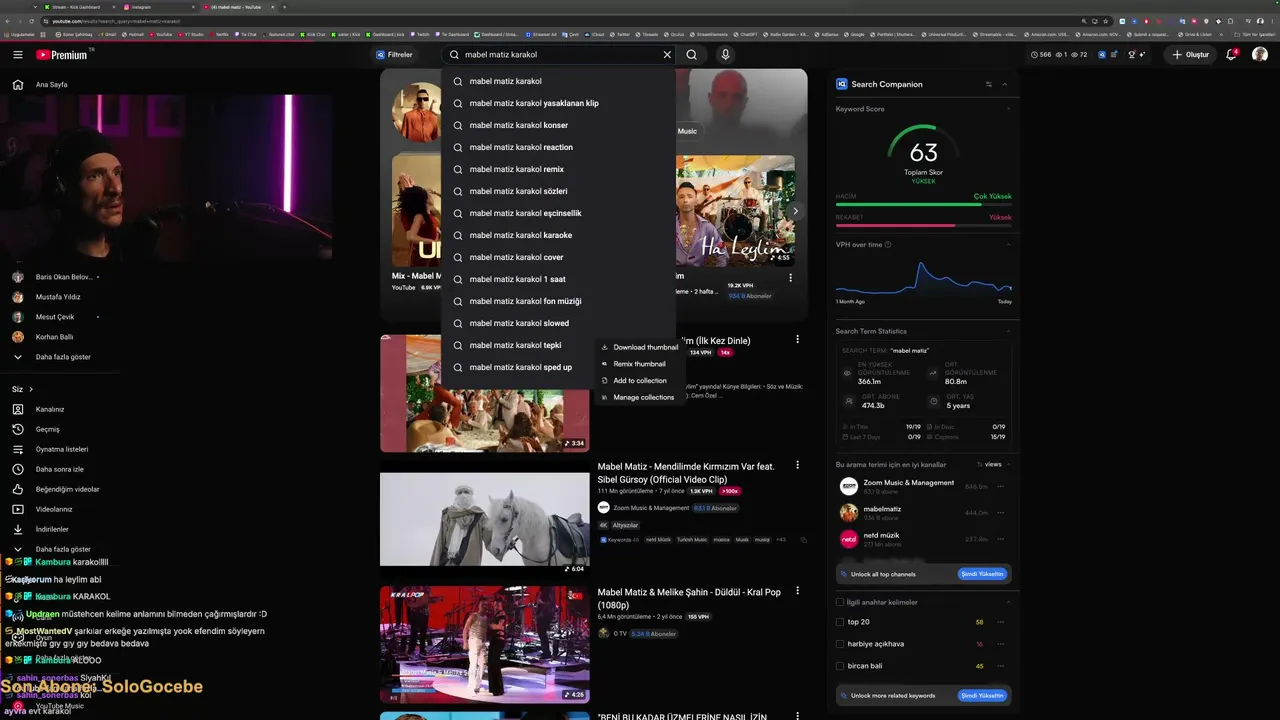The image size is (1280, 720).
Task: Select Manage collections menu entry
Action: [x=638, y=397]
